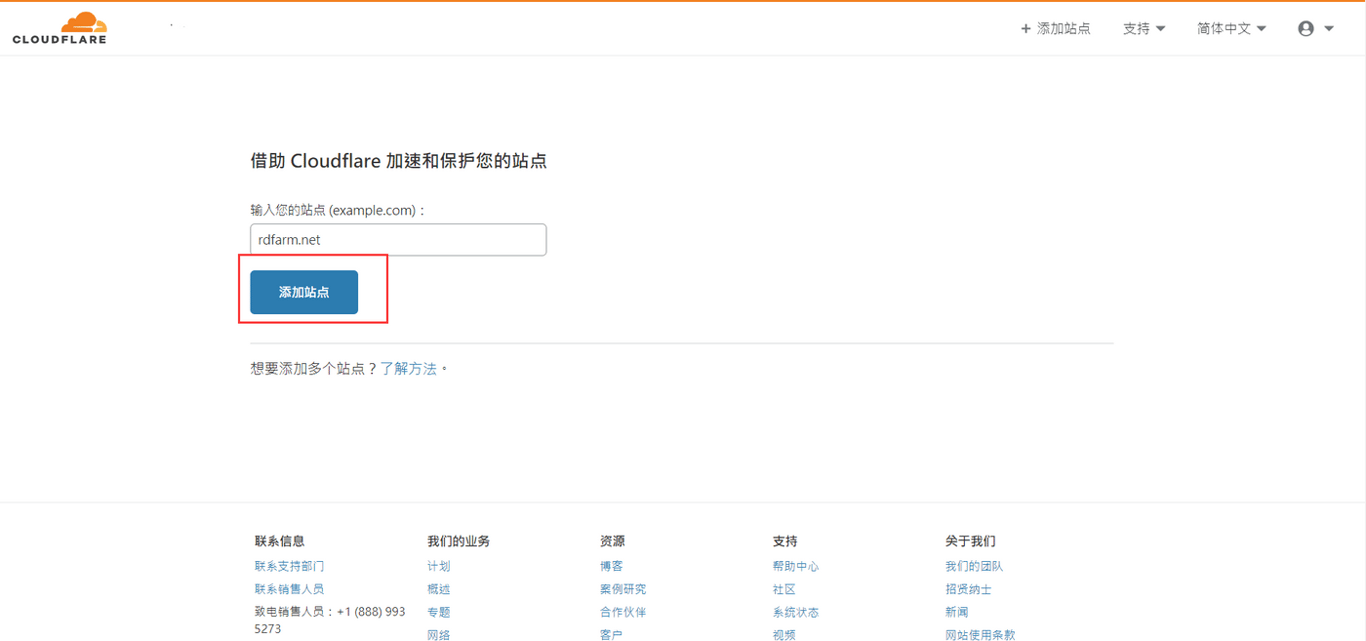Screen dimensions: 1366x641
Task: Click the 输入您的站点 (example.com) label
Action: [338, 211]
